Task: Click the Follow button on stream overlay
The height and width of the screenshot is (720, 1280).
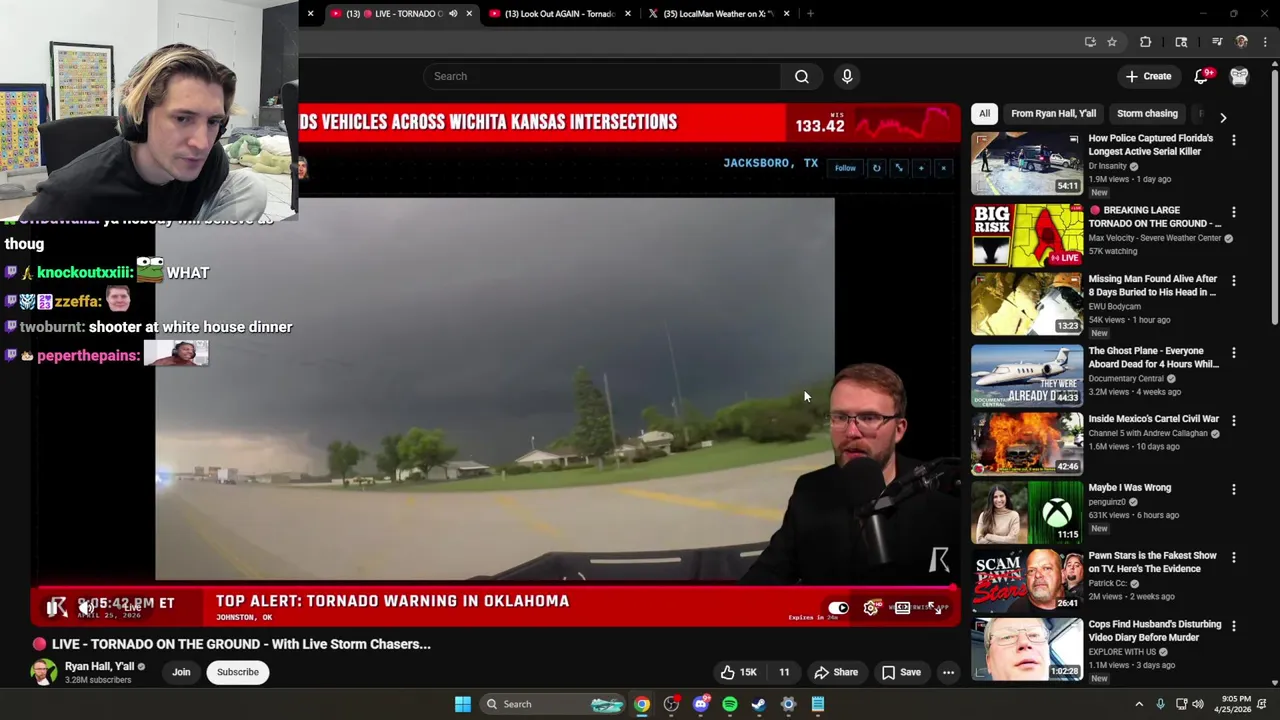Action: [x=845, y=168]
